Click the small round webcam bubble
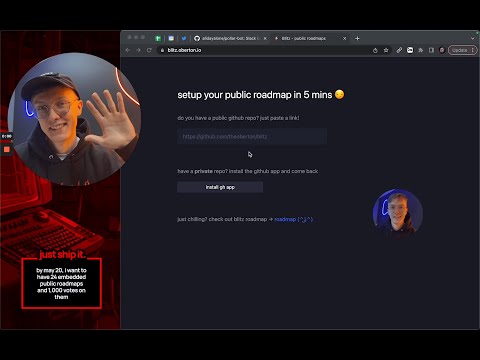Screen dimensions: 480x360 point(398,214)
